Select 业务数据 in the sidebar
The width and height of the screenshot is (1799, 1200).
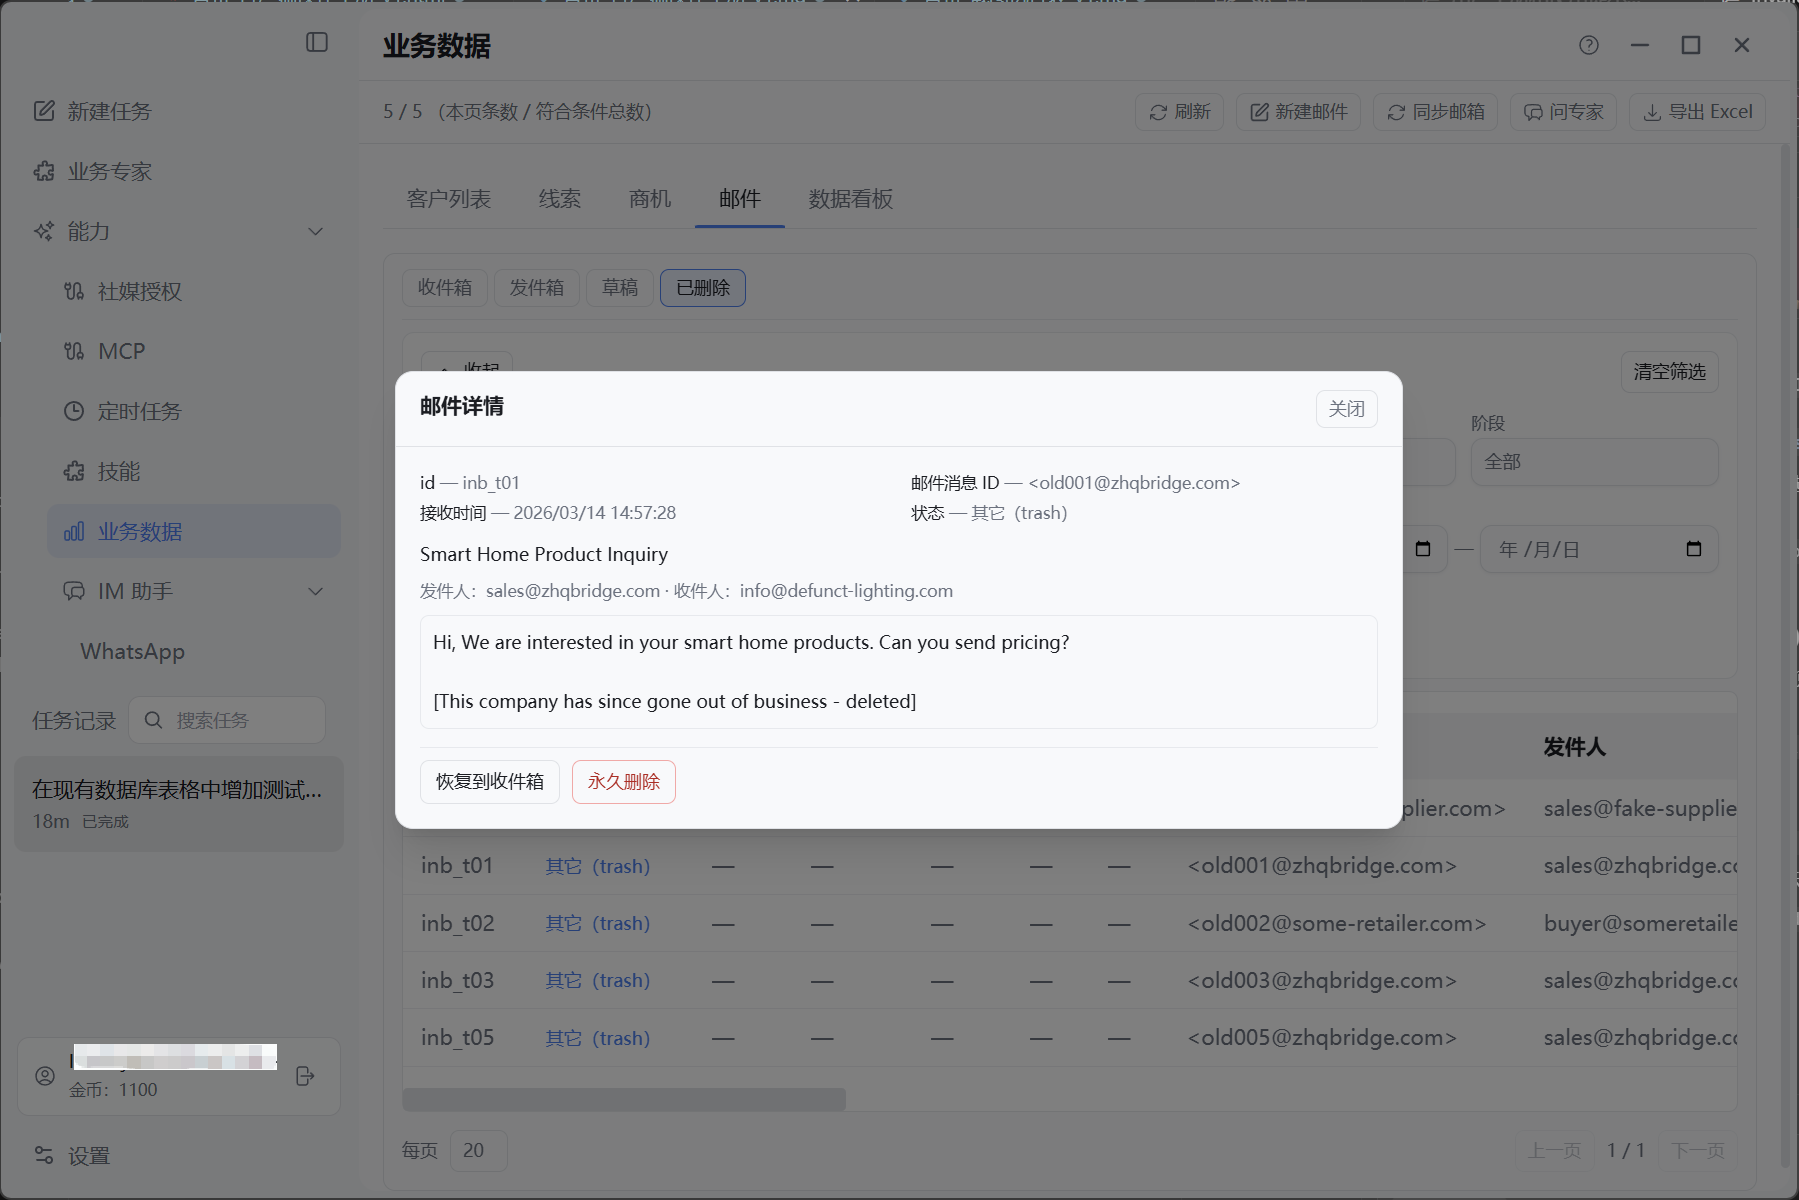tap(193, 531)
